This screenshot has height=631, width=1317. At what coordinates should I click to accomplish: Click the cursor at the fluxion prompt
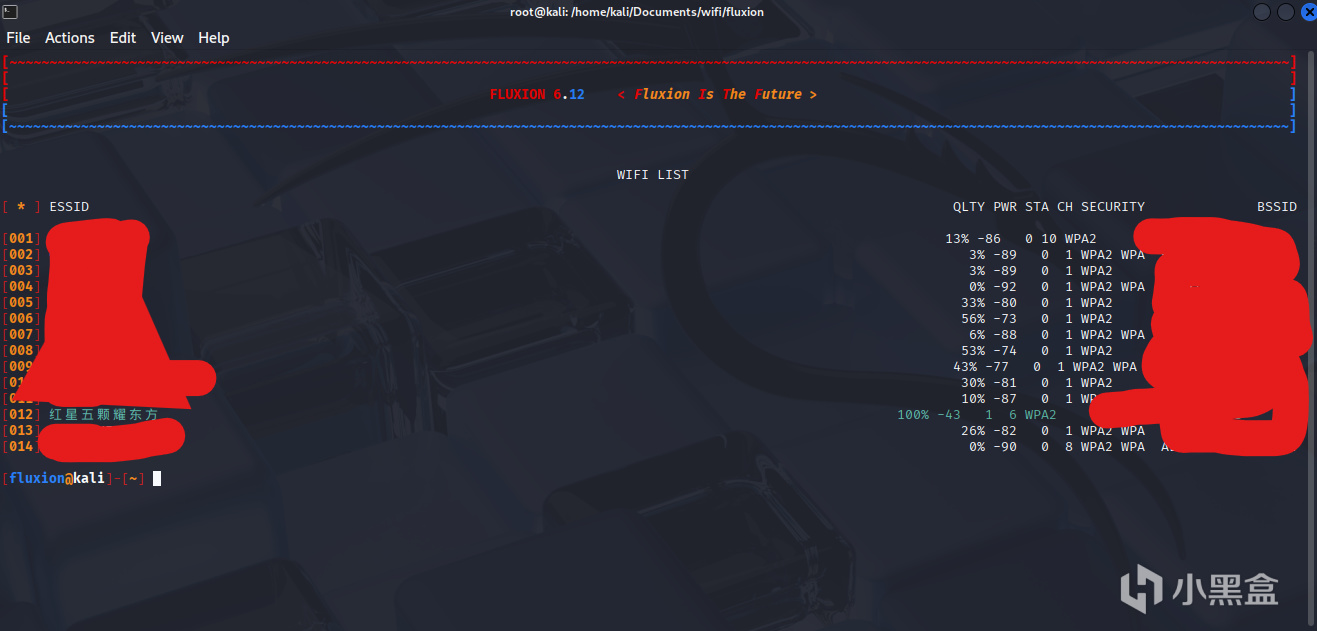(157, 479)
